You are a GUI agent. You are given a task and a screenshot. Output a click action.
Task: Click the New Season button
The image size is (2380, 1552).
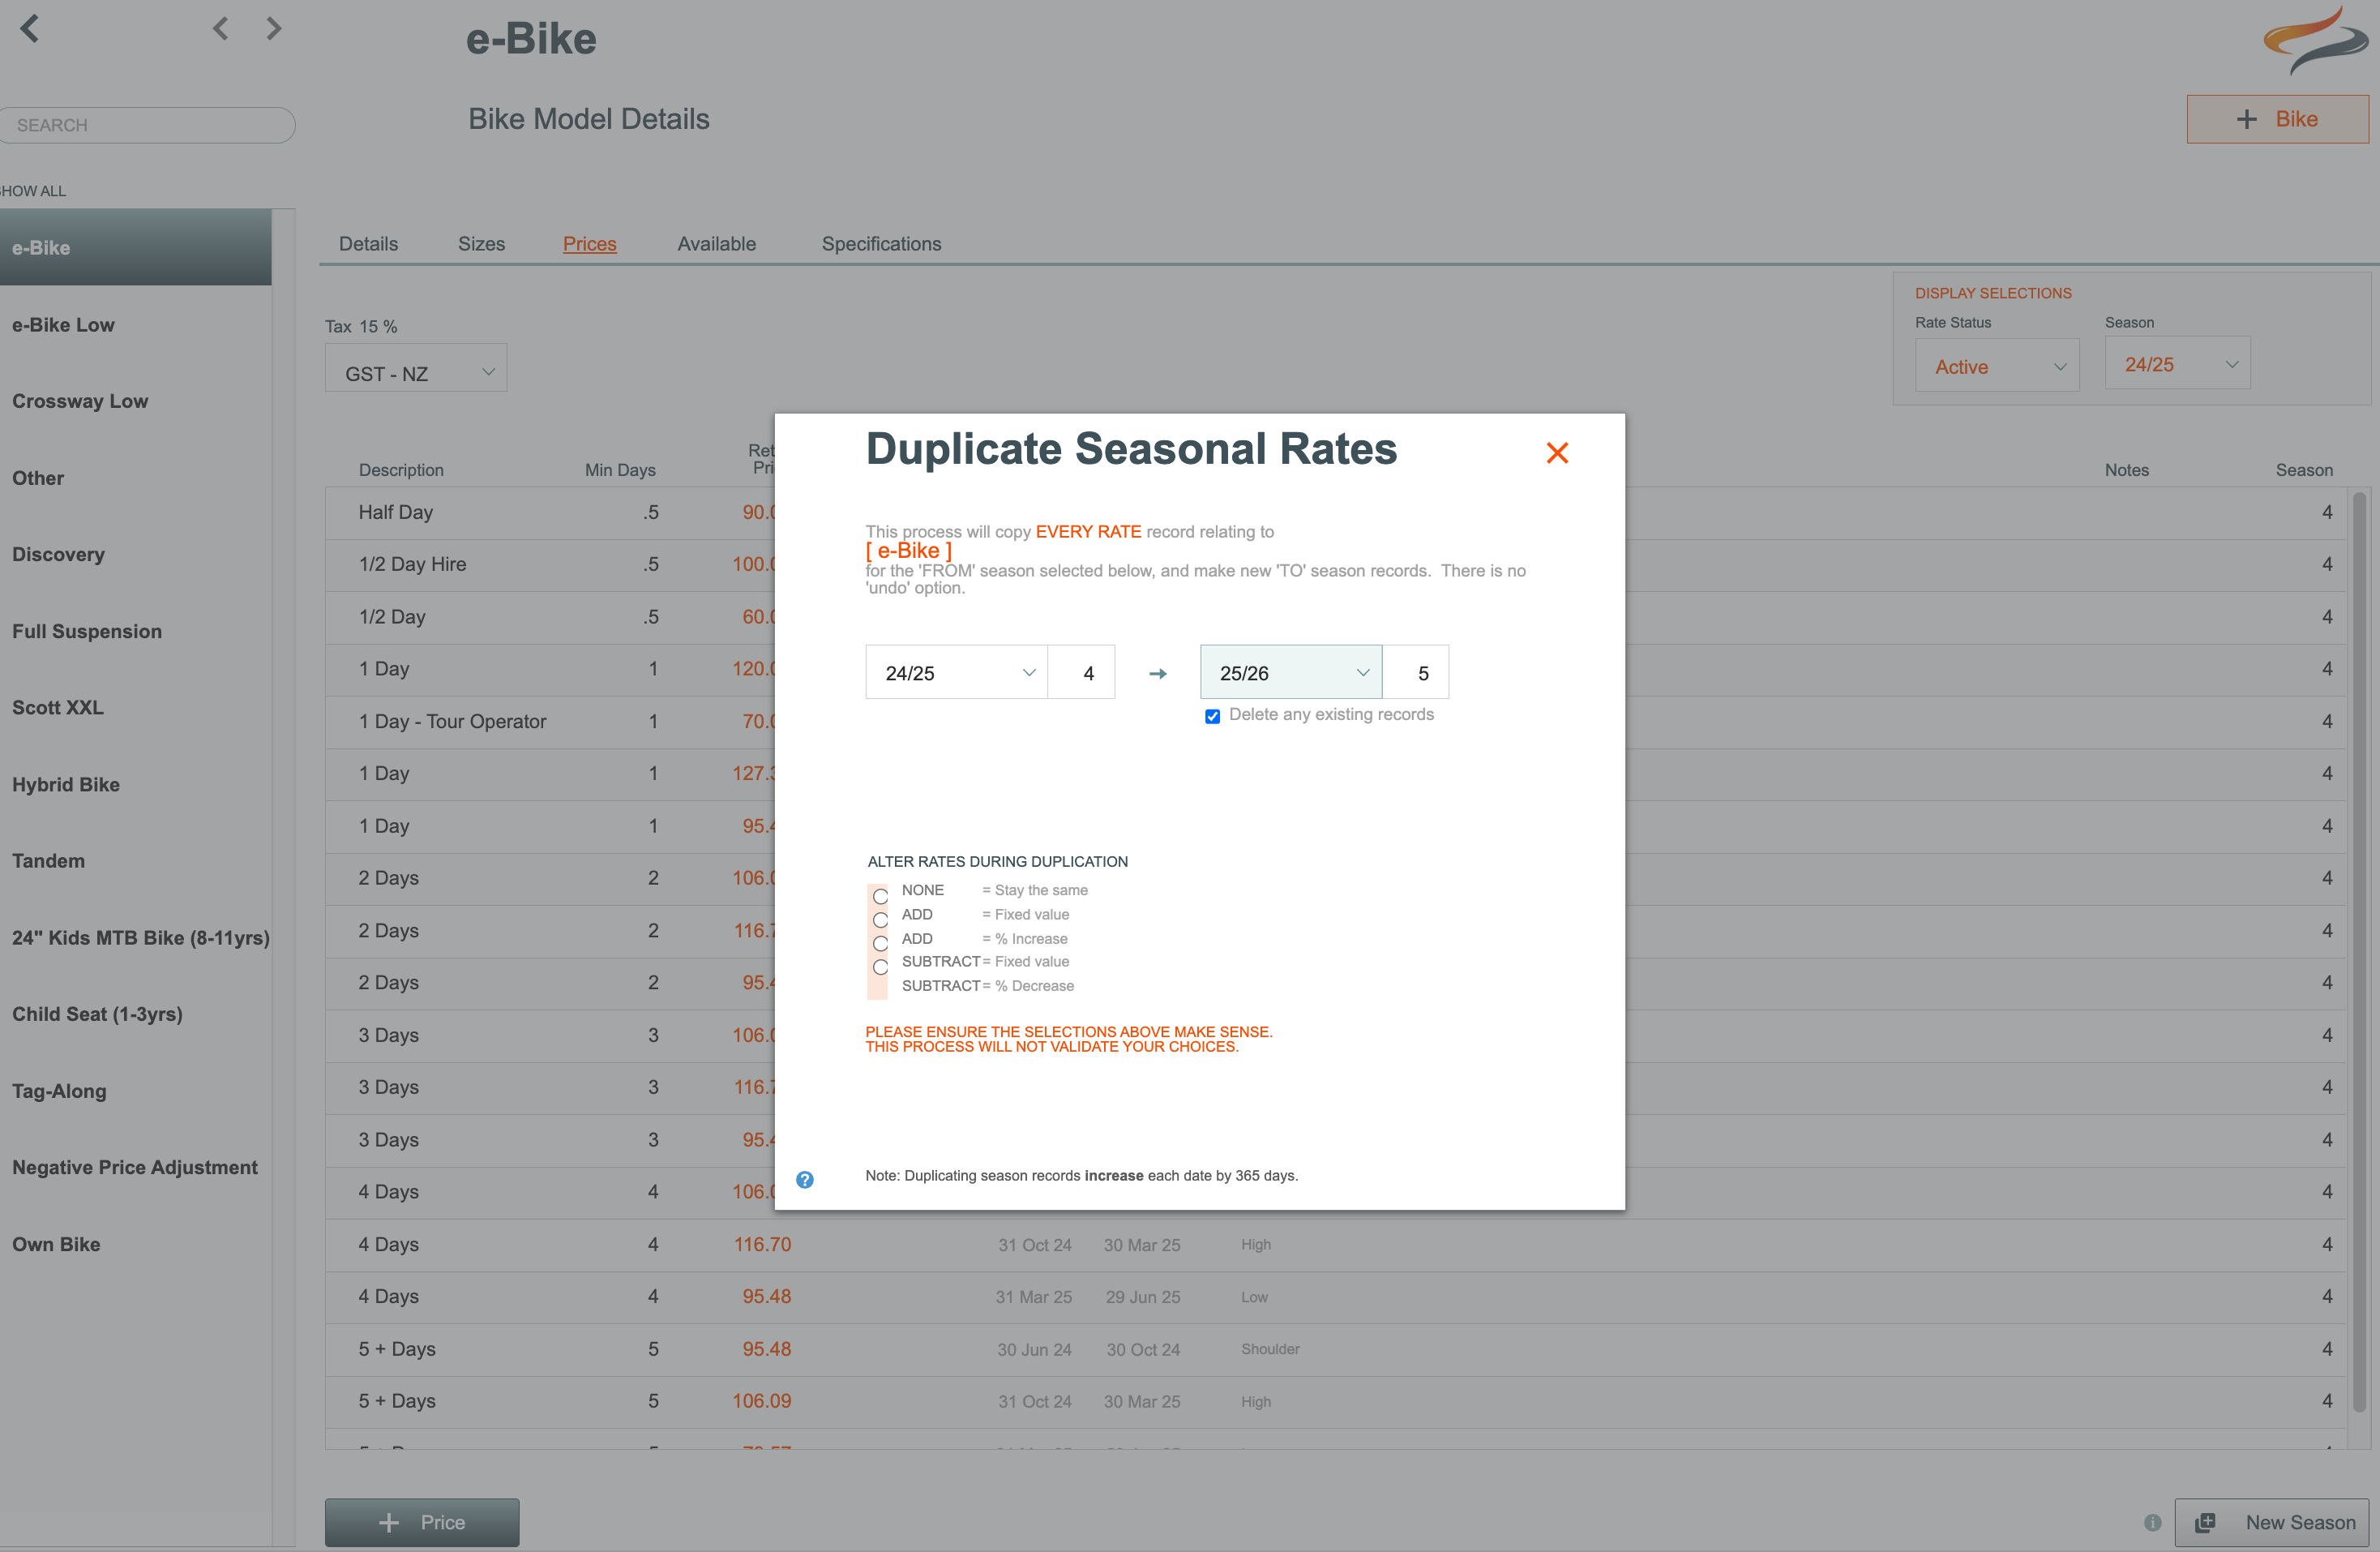pos(2271,1522)
